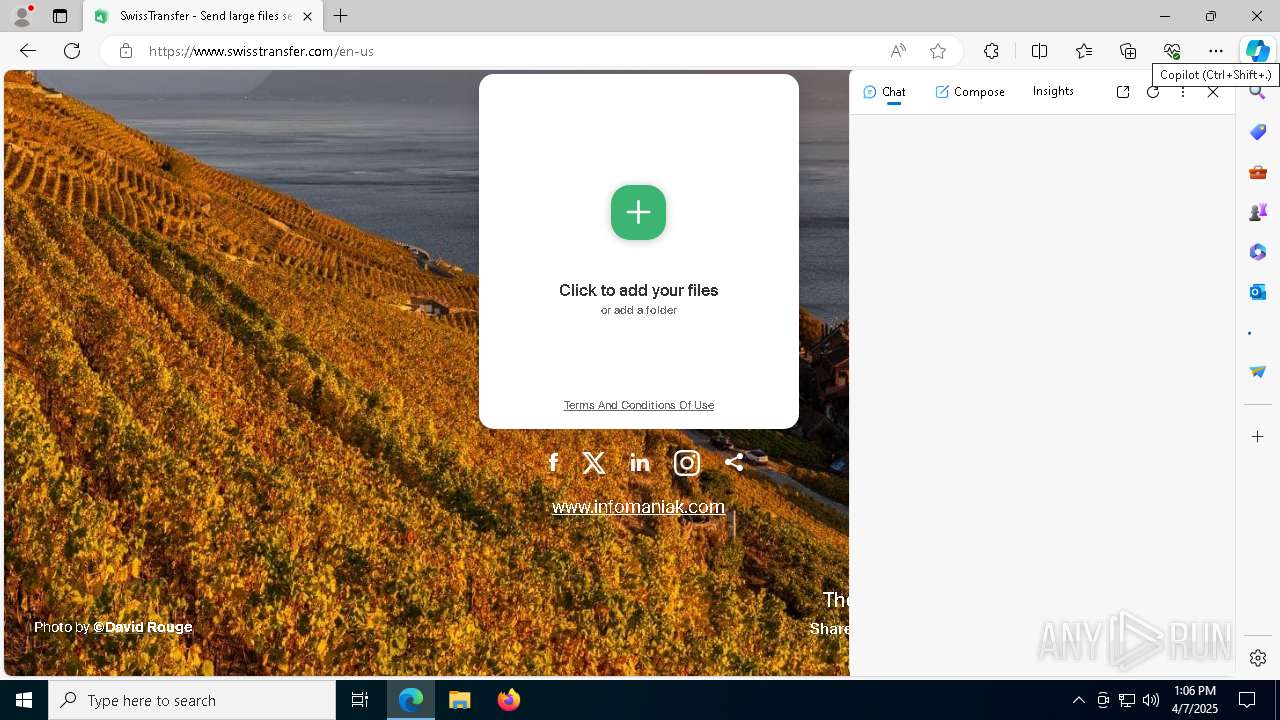Click the taskbar search box
The width and height of the screenshot is (1280, 720).
[x=192, y=700]
